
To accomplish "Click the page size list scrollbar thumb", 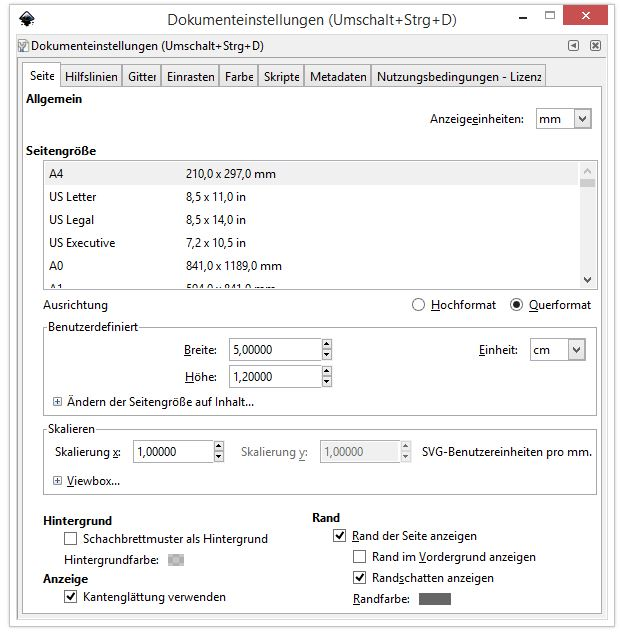I will [588, 183].
